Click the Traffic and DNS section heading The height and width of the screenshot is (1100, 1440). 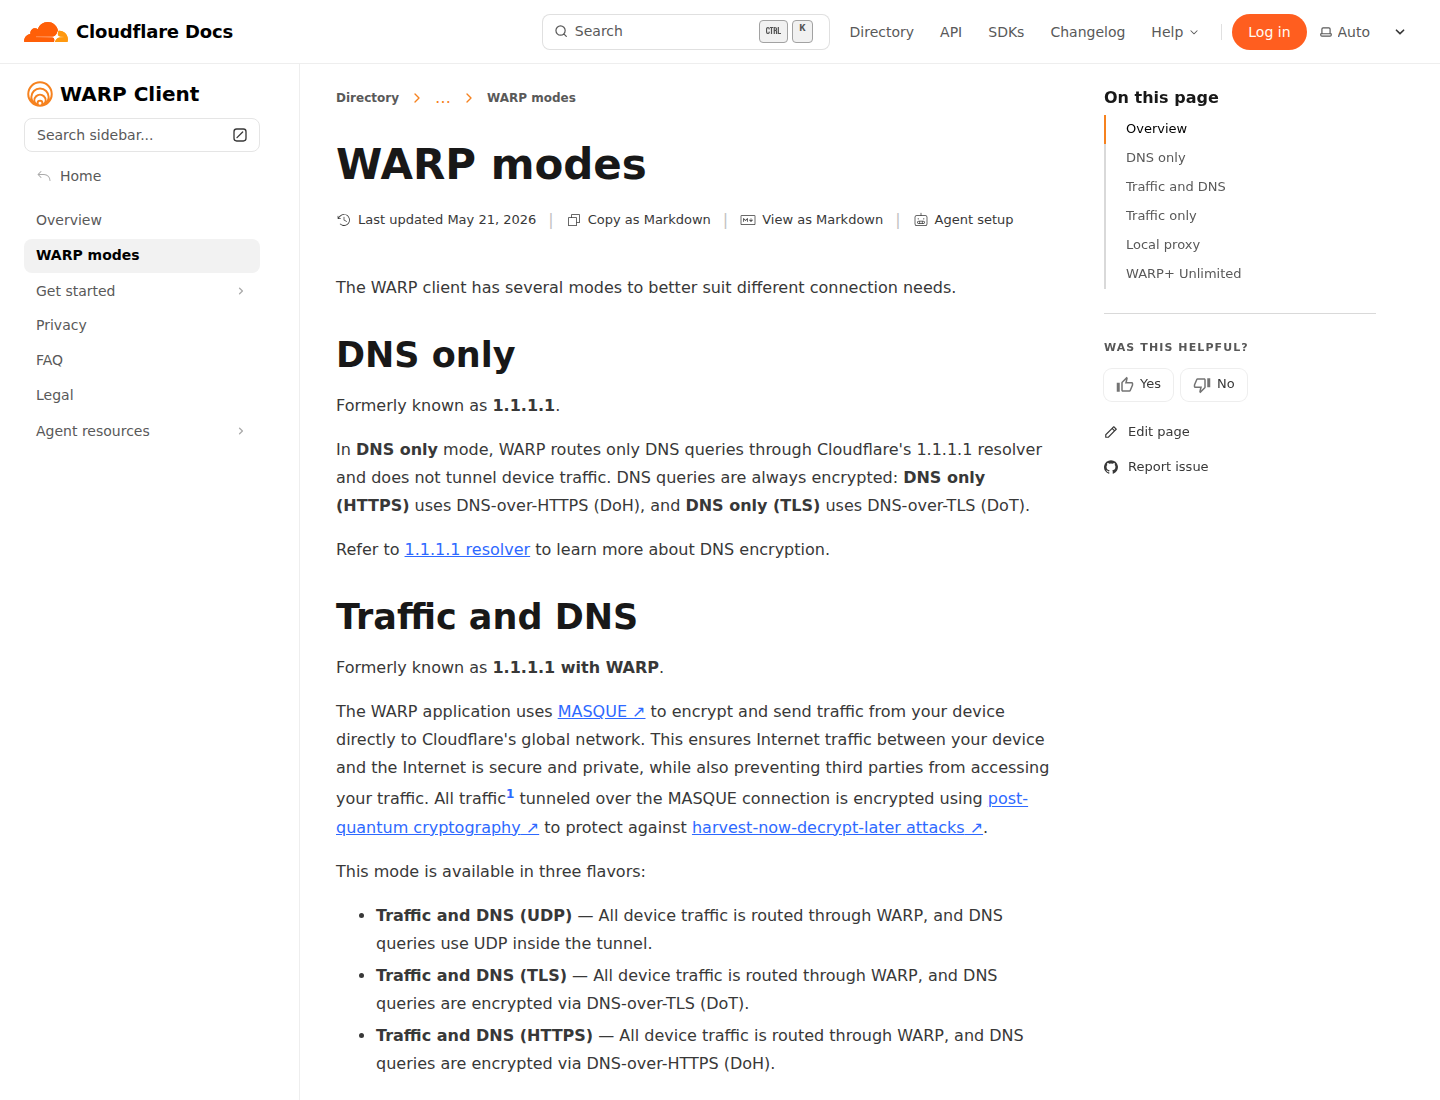point(486,617)
